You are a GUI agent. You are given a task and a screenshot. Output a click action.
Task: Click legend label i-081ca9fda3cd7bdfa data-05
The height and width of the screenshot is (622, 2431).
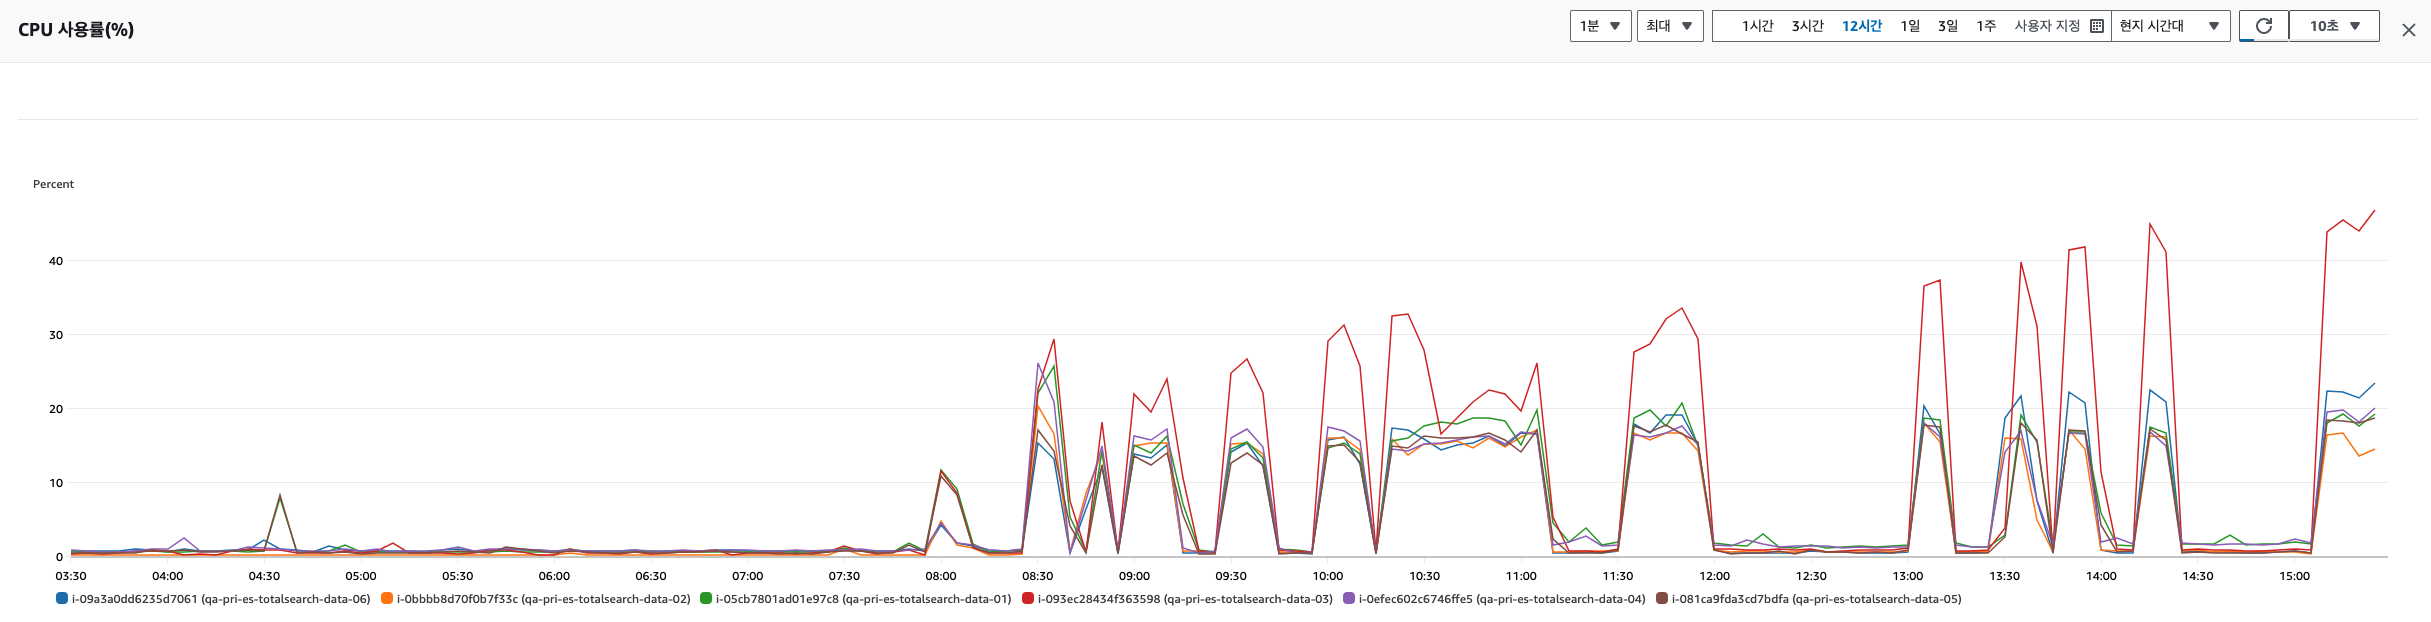(1817, 599)
